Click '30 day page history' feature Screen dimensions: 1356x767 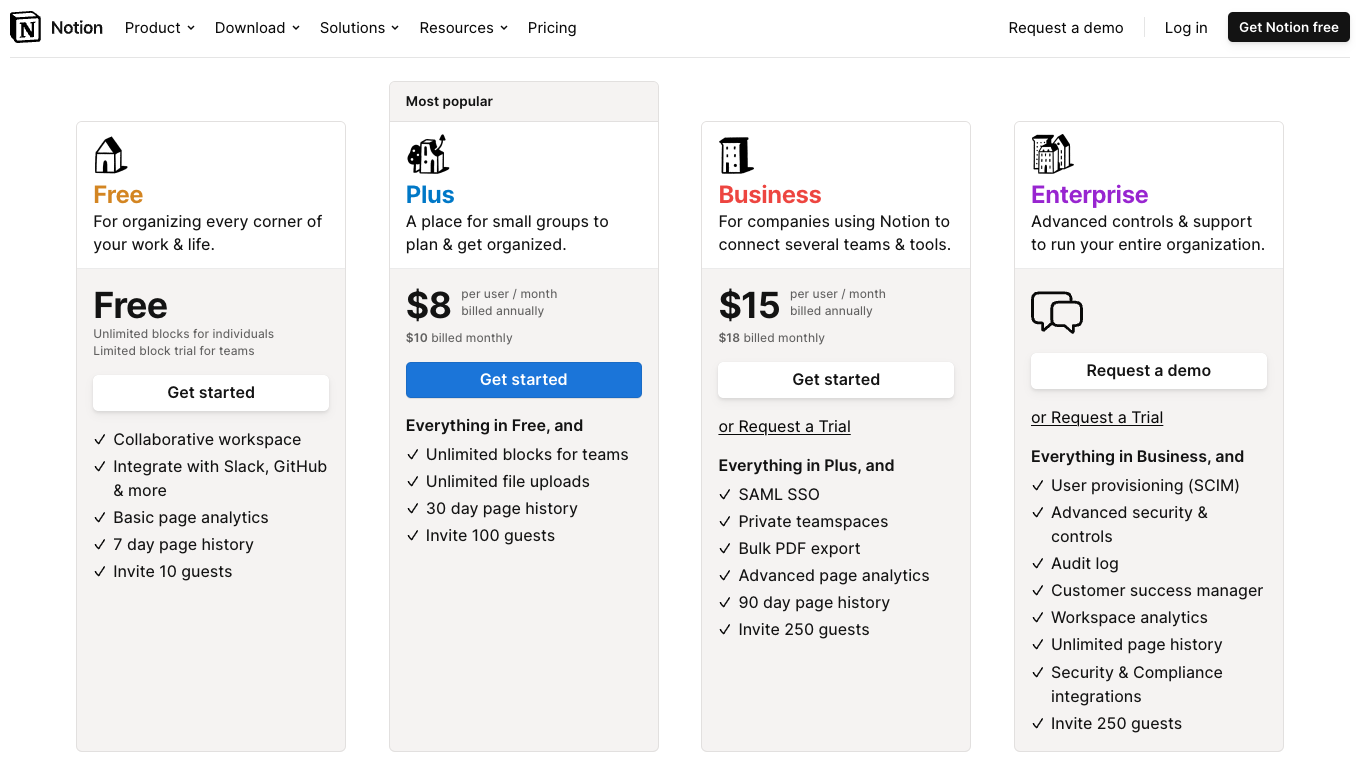502,509
